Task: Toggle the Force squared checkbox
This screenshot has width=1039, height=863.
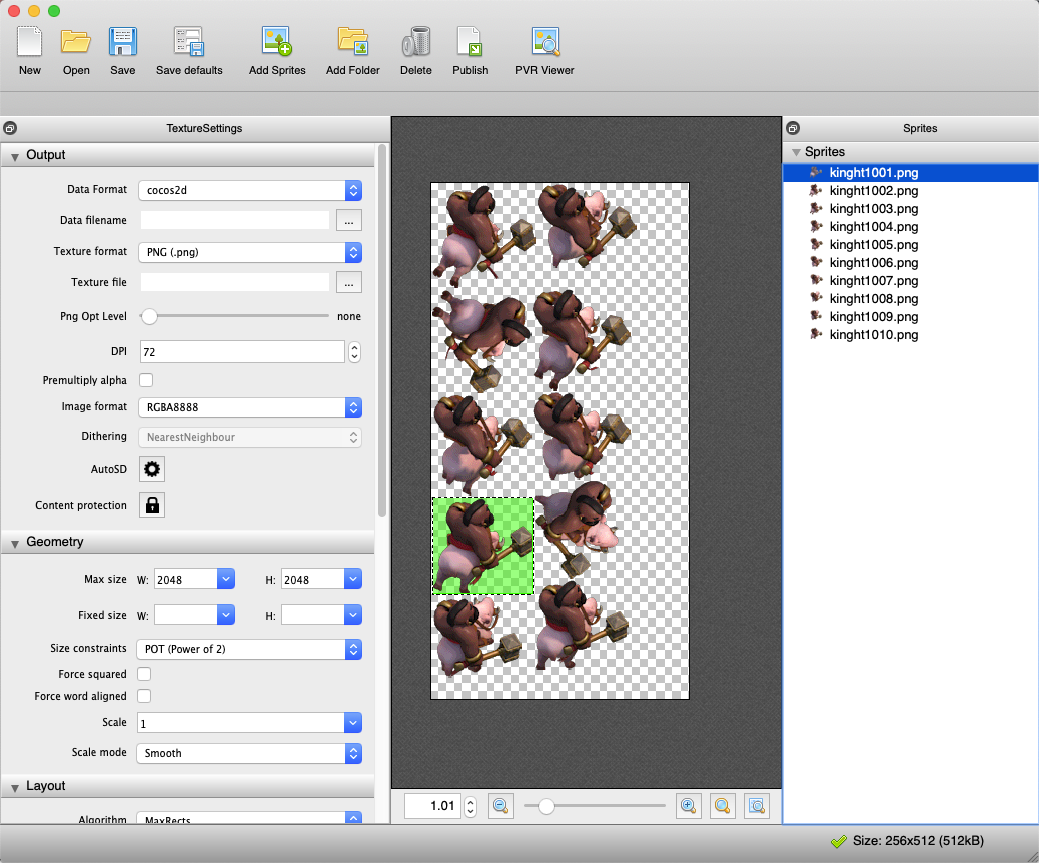Action: (144, 674)
